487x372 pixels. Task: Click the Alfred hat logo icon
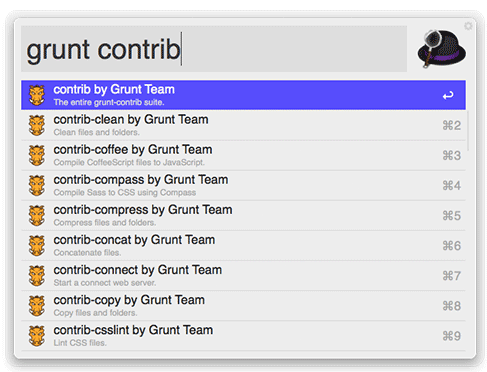442,49
